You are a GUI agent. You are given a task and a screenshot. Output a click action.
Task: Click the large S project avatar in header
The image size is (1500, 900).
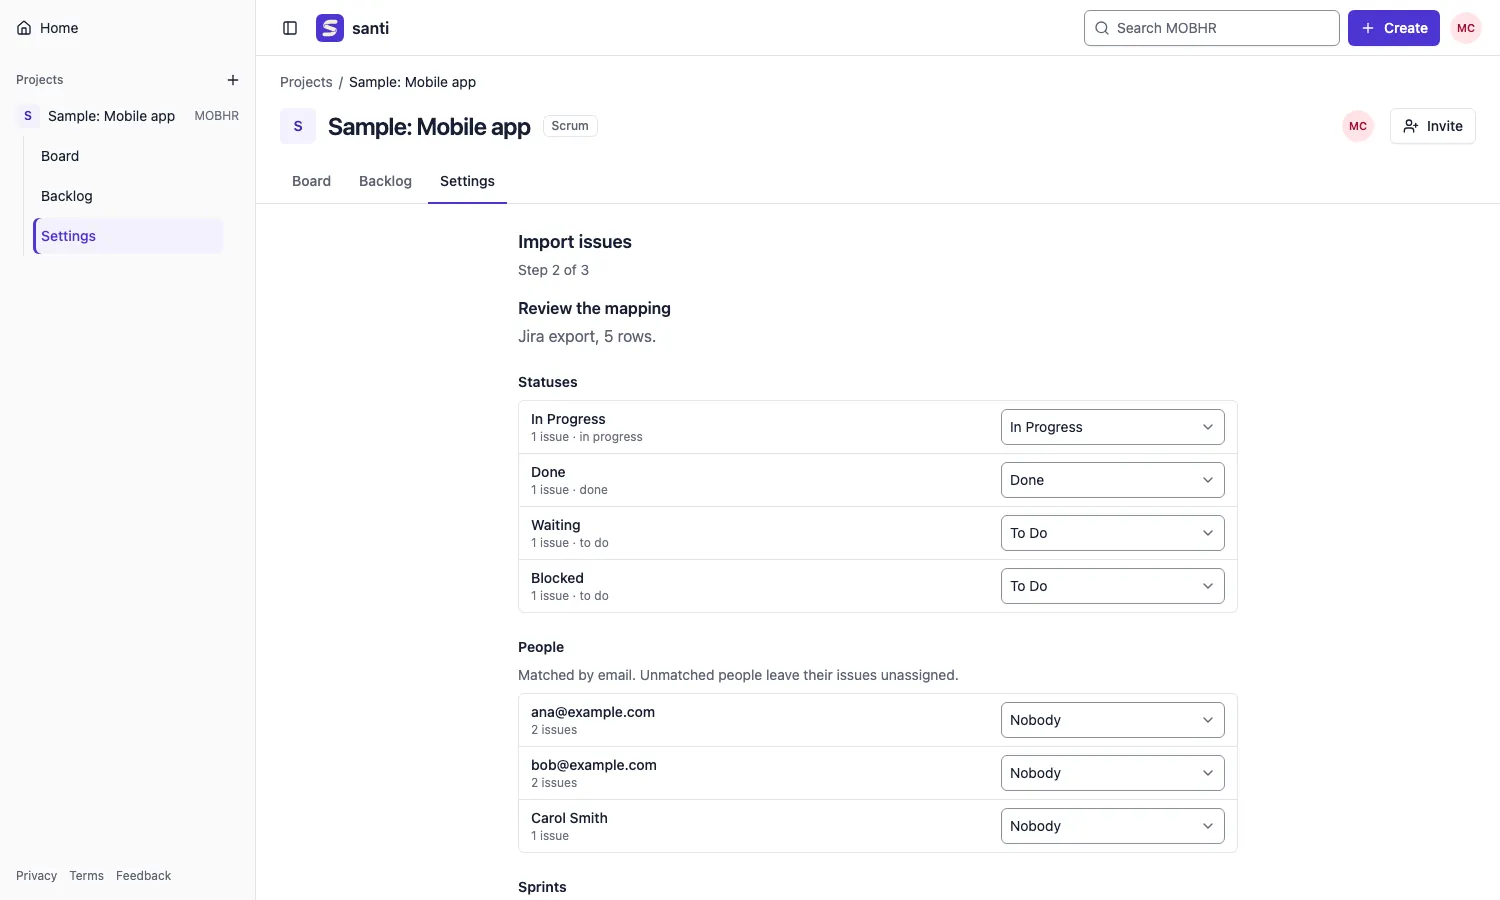pos(298,126)
